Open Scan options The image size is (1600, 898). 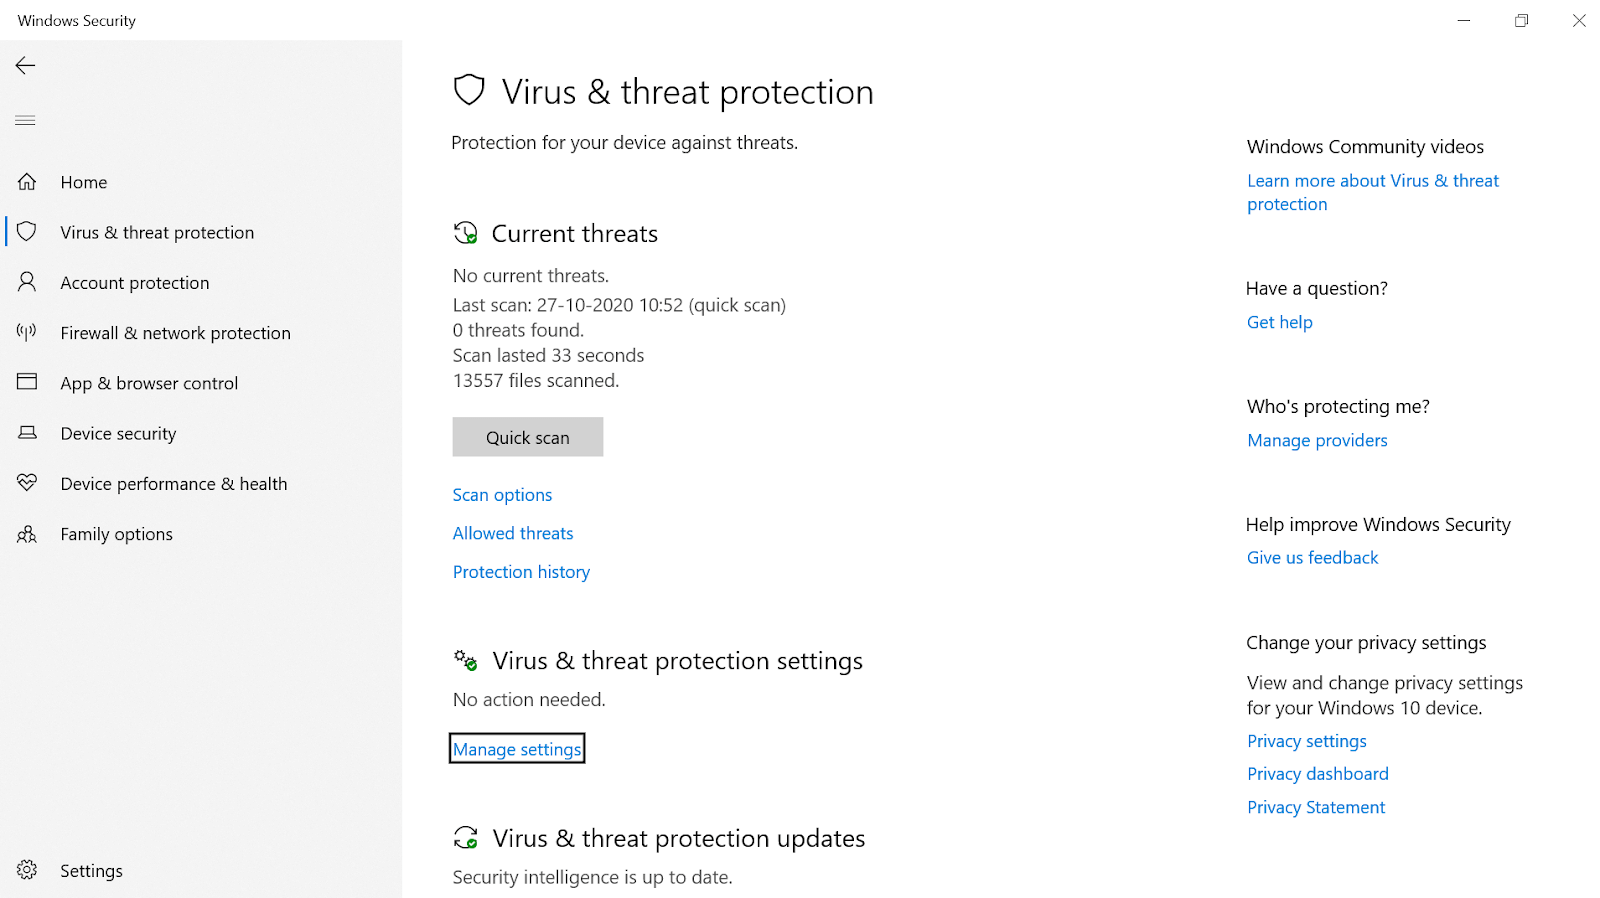coord(502,494)
